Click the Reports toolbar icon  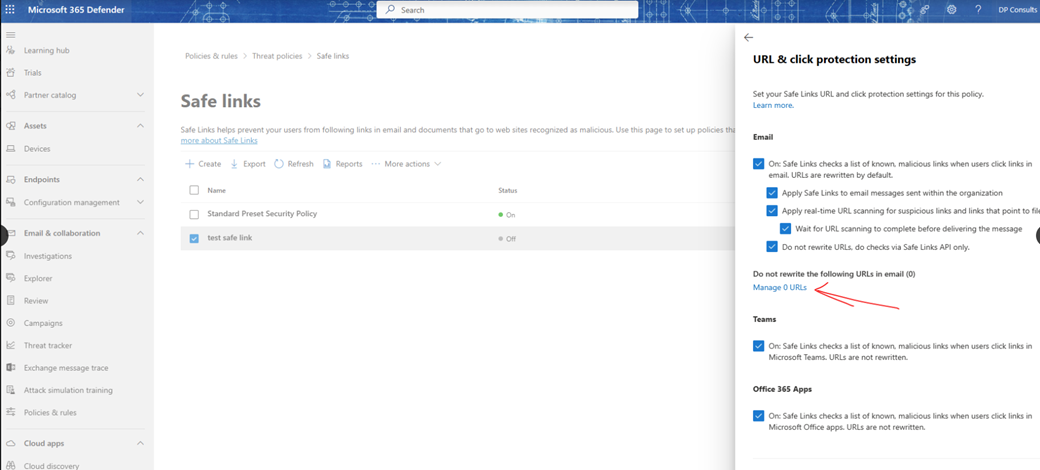[x=327, y=164]
